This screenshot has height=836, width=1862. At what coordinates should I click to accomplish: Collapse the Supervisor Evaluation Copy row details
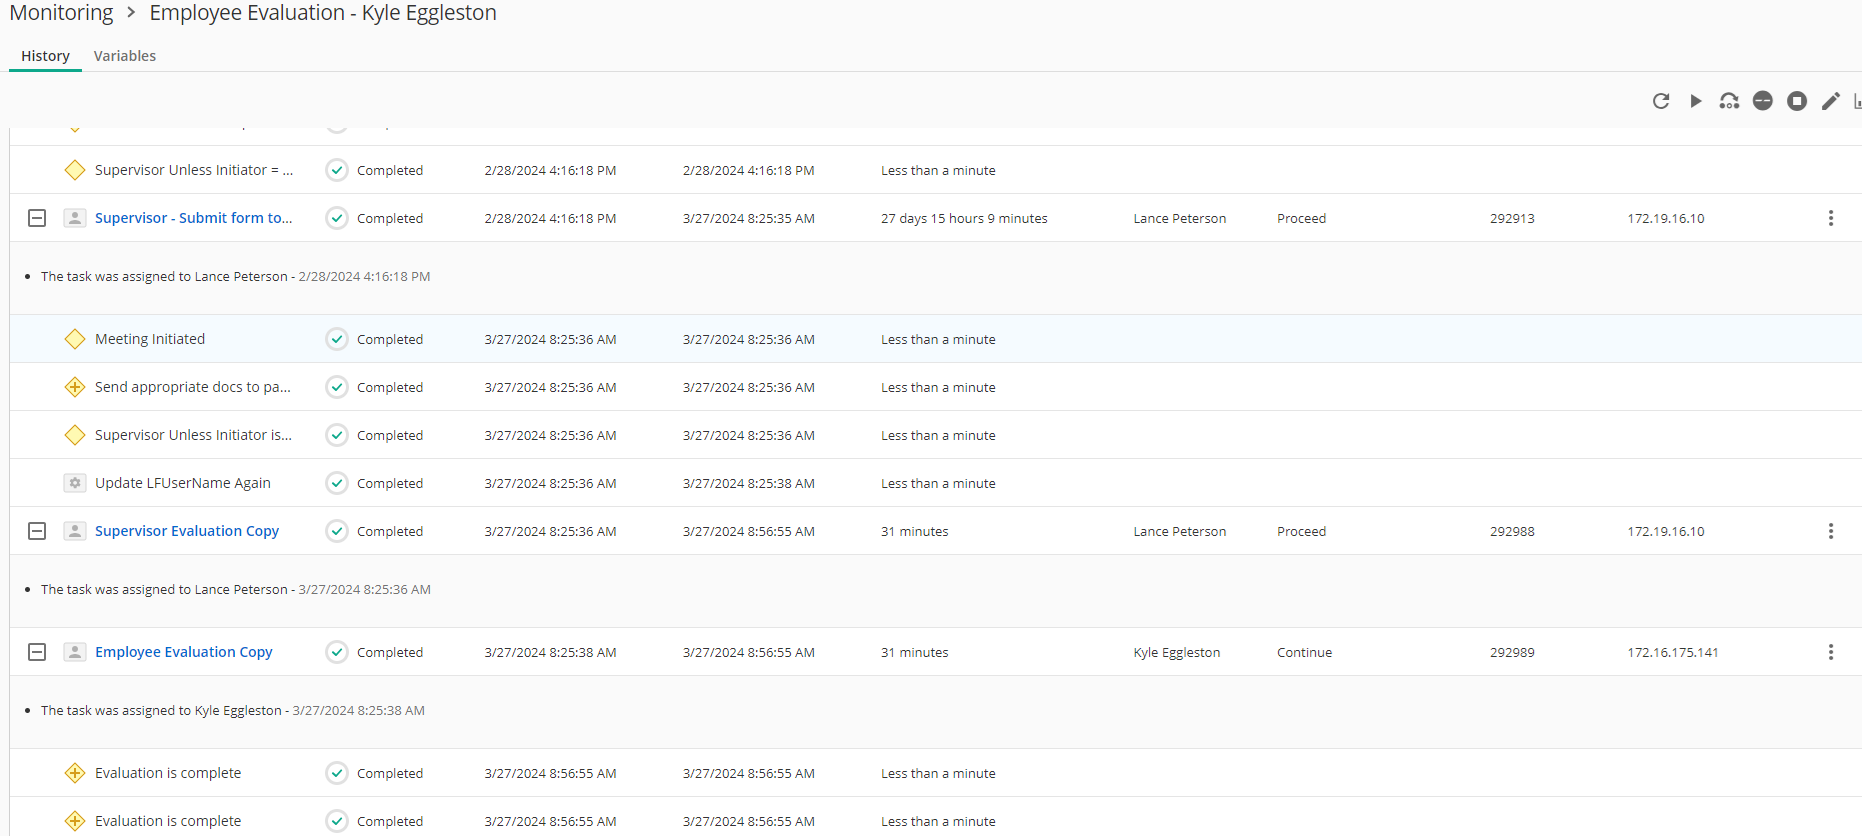37,531
